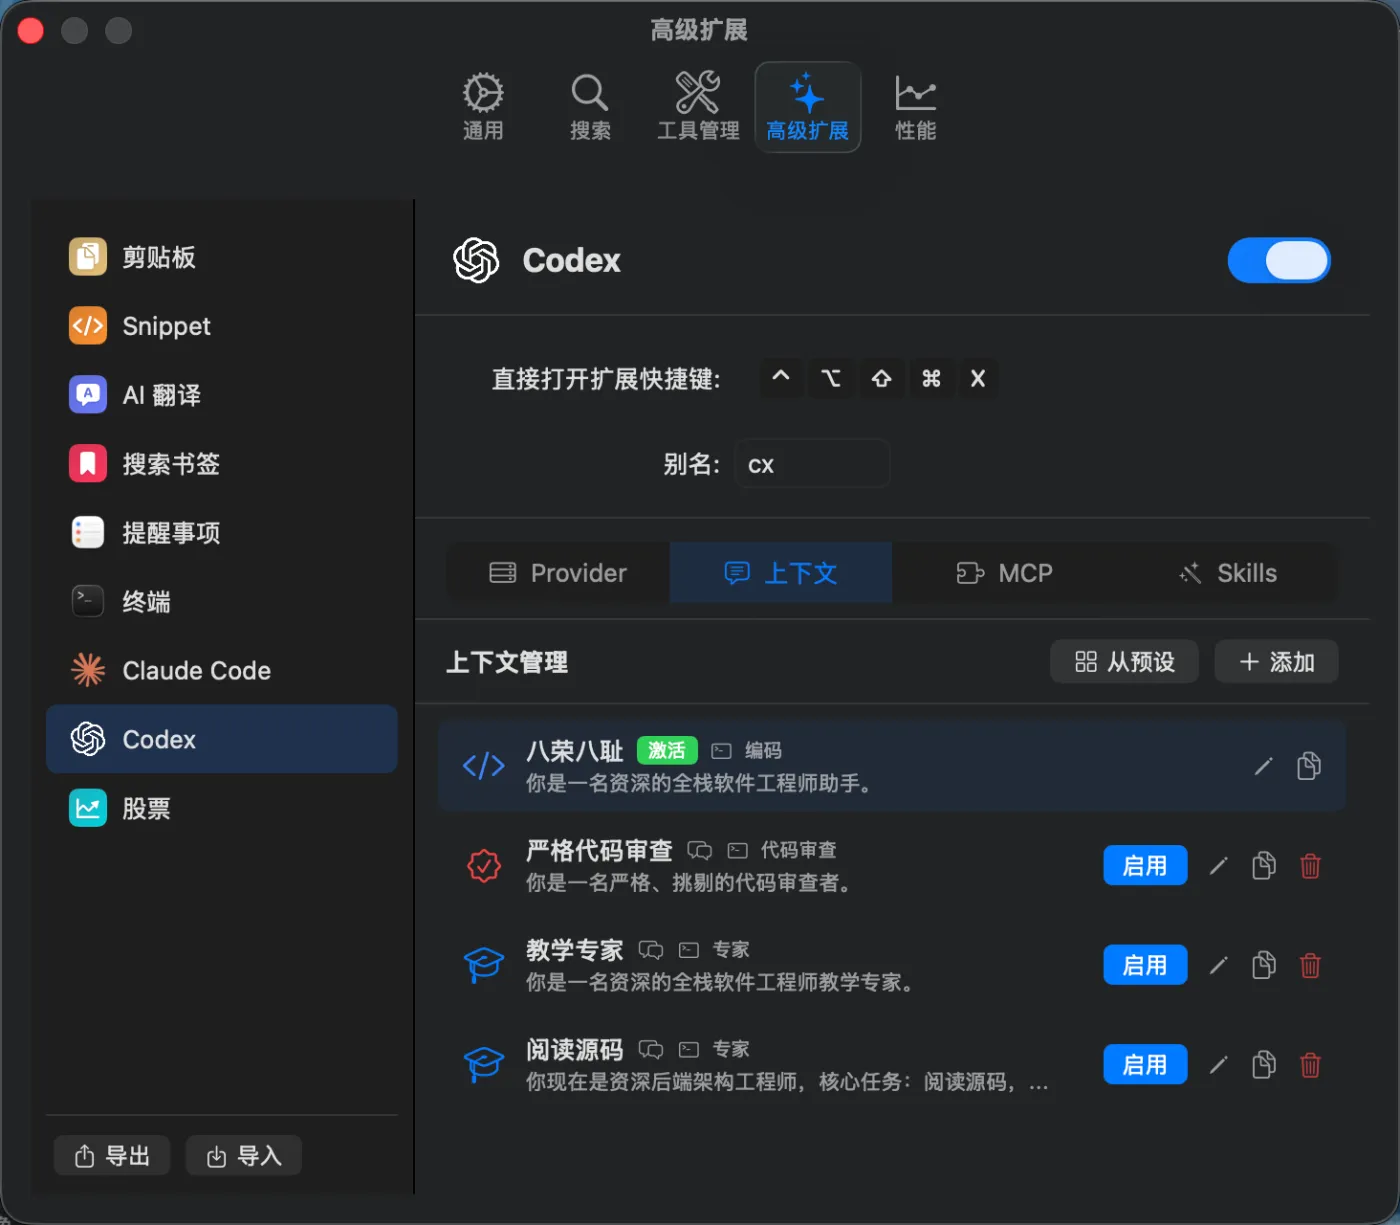
Task: Open the 工具管理 tab
Action: point(698,107)
